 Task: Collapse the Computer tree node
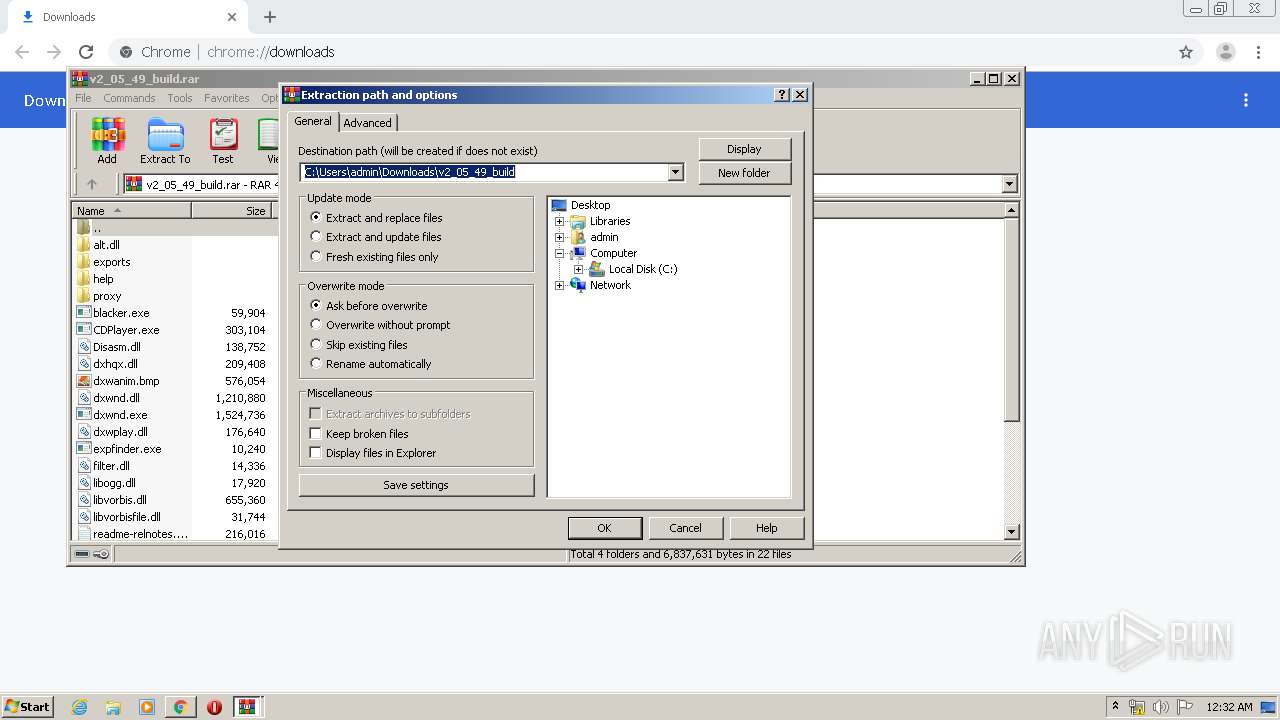(x=560, y=253)
